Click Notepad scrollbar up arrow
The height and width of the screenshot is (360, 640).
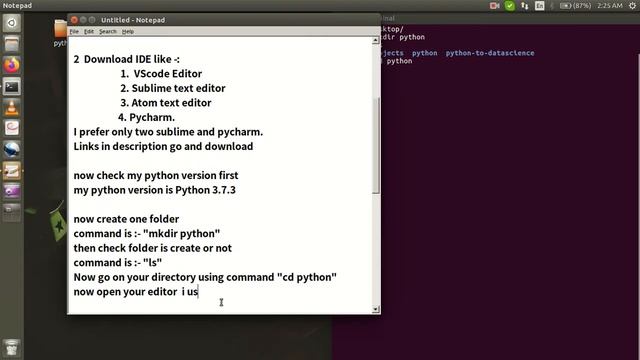click(x=376, y=40)
